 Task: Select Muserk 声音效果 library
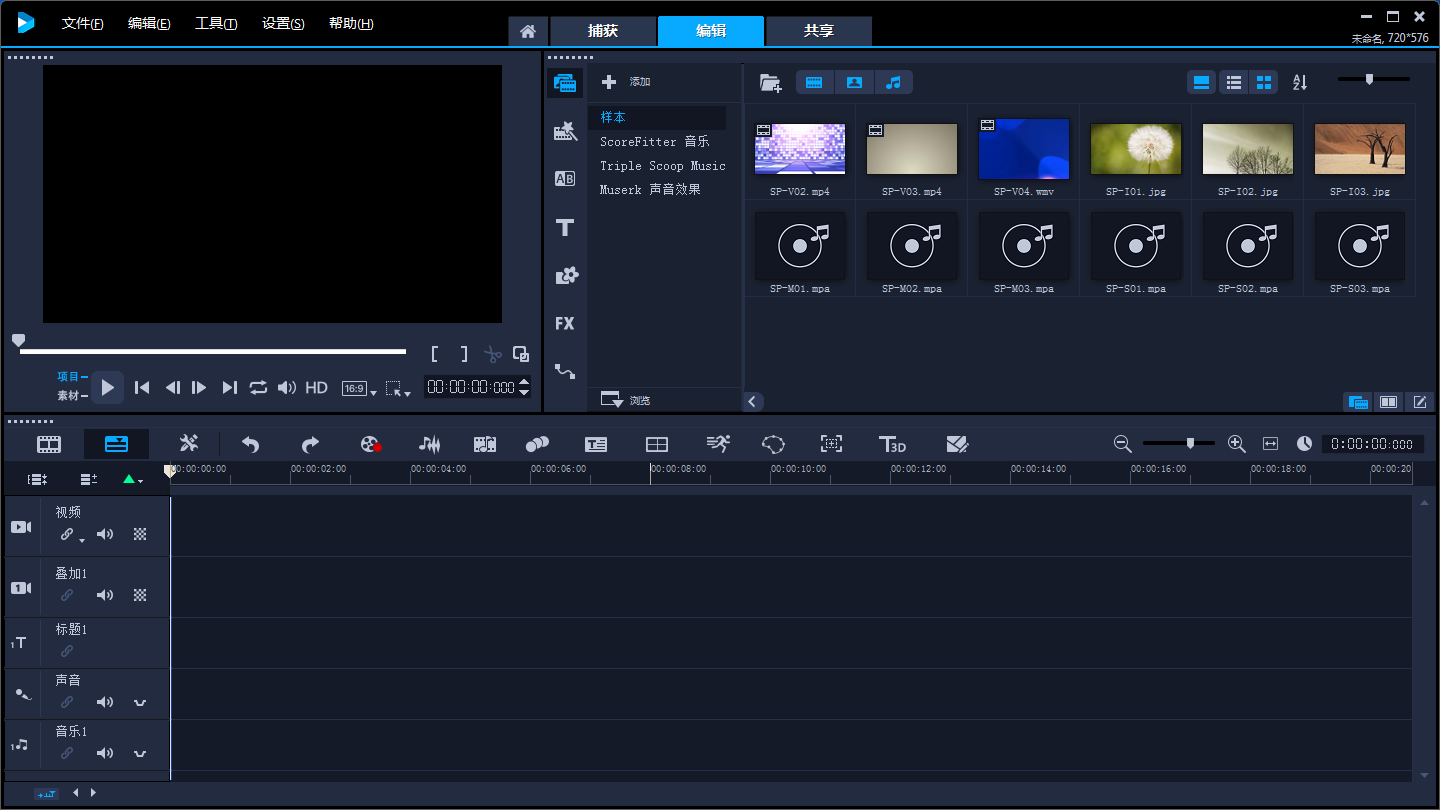click(x=650, y=190)
